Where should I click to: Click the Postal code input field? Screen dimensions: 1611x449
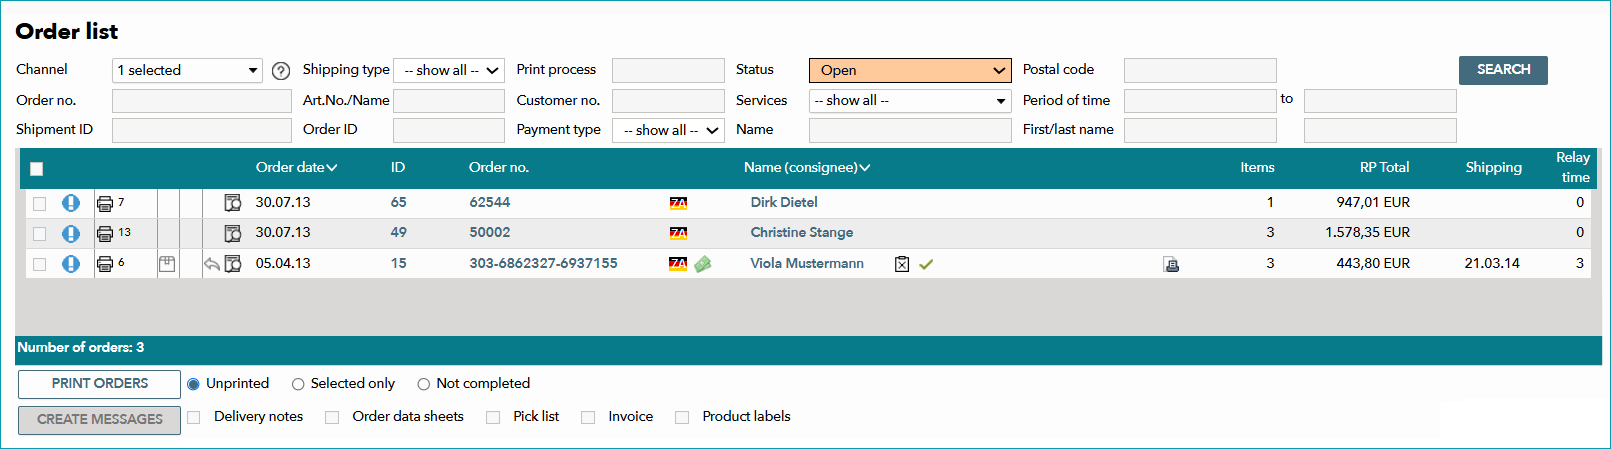tap(1200, 70)
